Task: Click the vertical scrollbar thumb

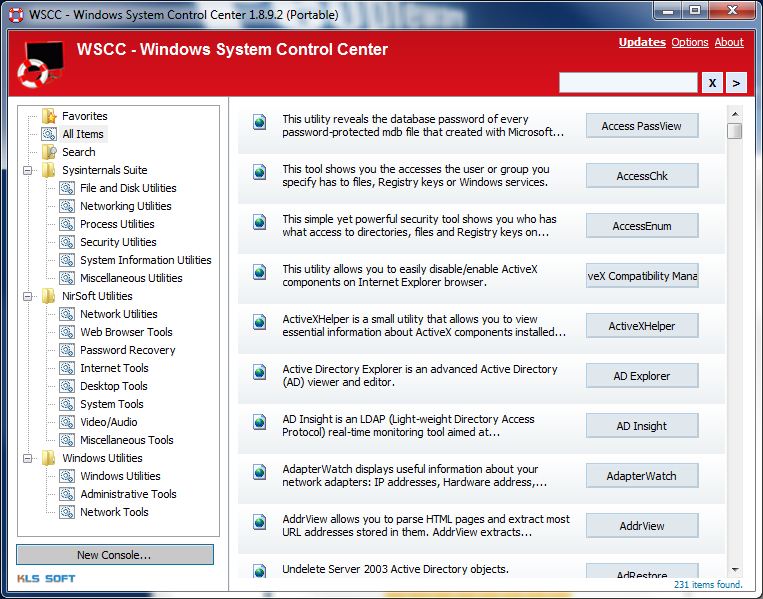Action: point(735,131)
